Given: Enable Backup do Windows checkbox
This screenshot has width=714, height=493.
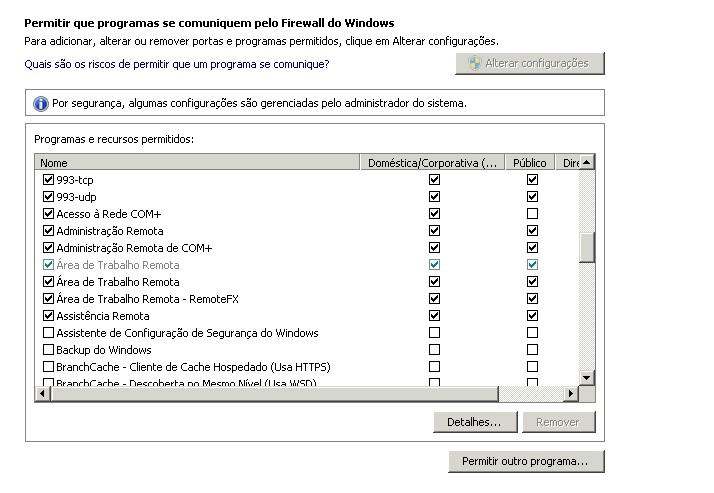Looking at the screenshot, I should [x=48, y=350].
